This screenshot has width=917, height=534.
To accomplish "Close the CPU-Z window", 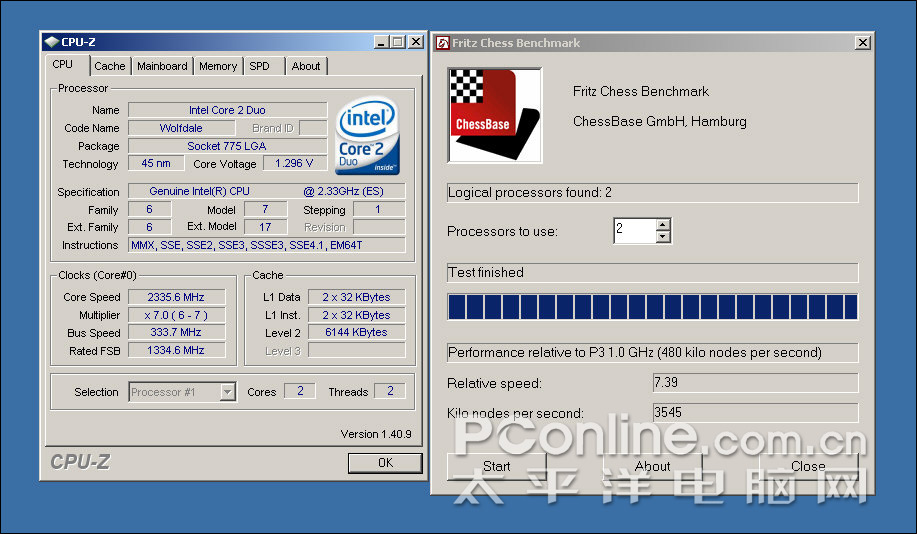I will click(416, 42).
